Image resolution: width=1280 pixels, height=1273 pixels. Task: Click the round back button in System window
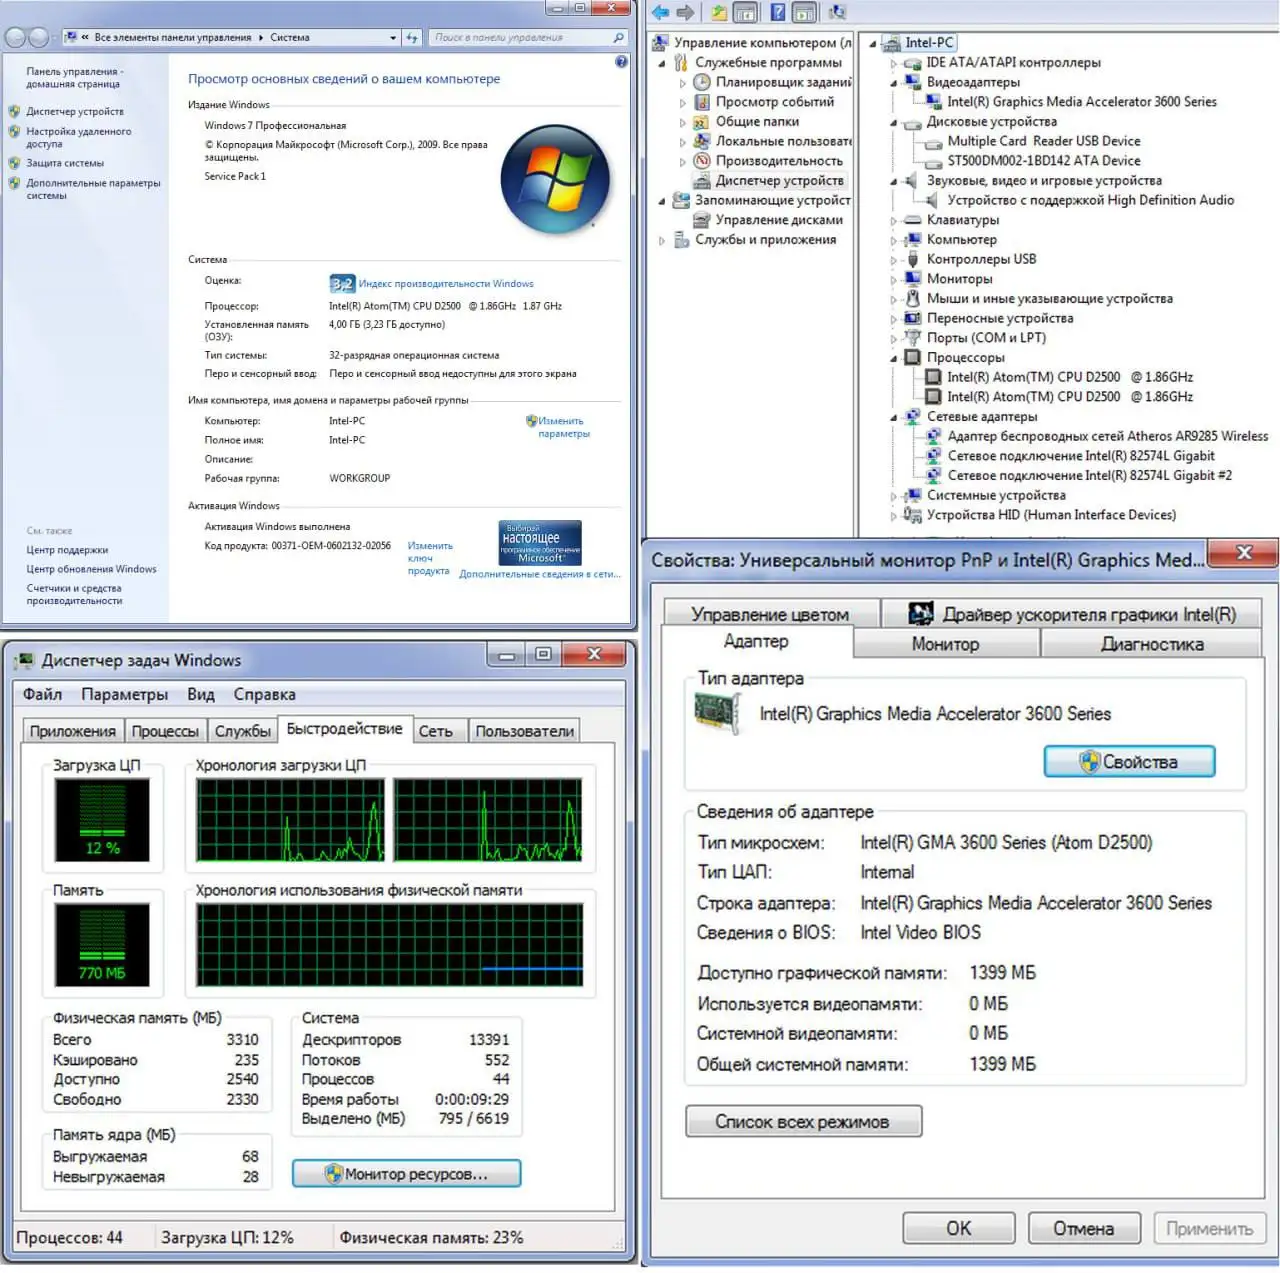tap(15, 38)
